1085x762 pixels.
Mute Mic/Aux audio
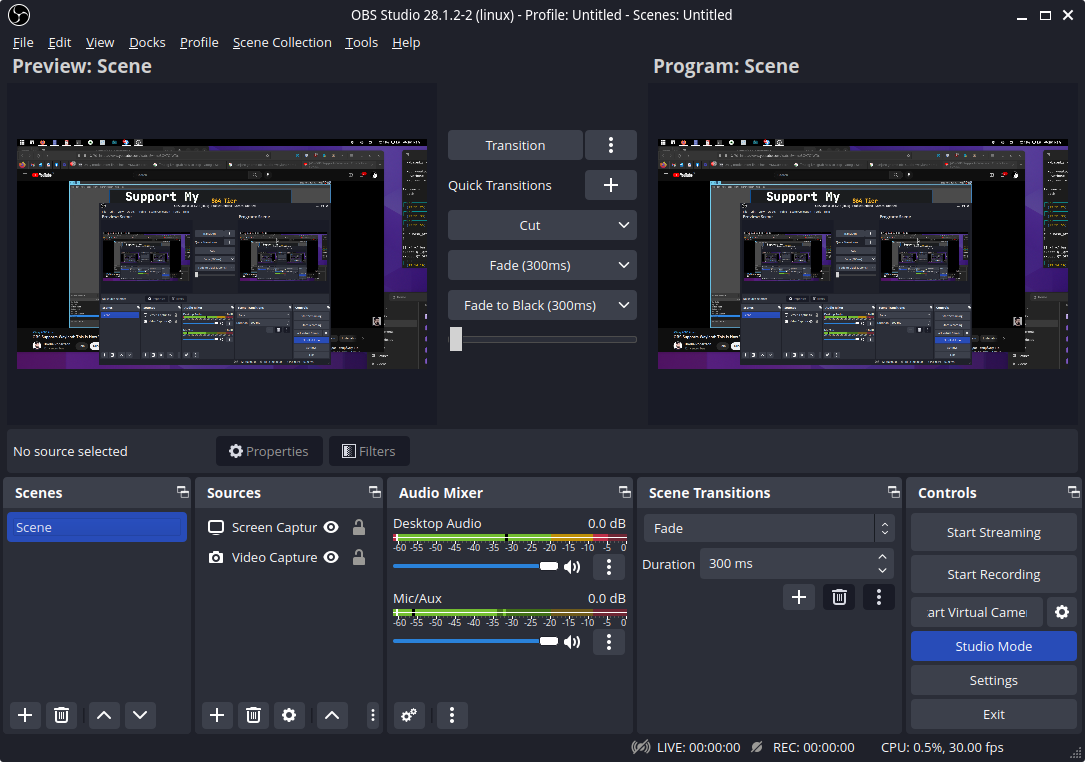tap(572, 642)
